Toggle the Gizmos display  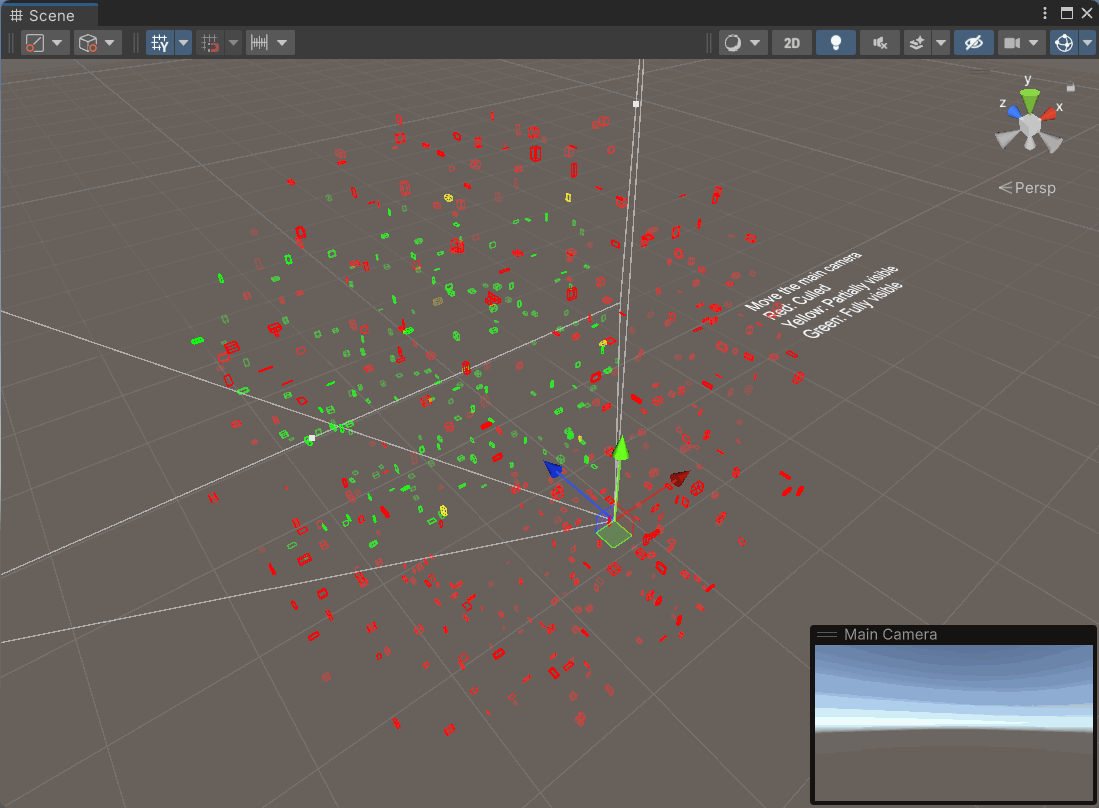click(1063, 42)
